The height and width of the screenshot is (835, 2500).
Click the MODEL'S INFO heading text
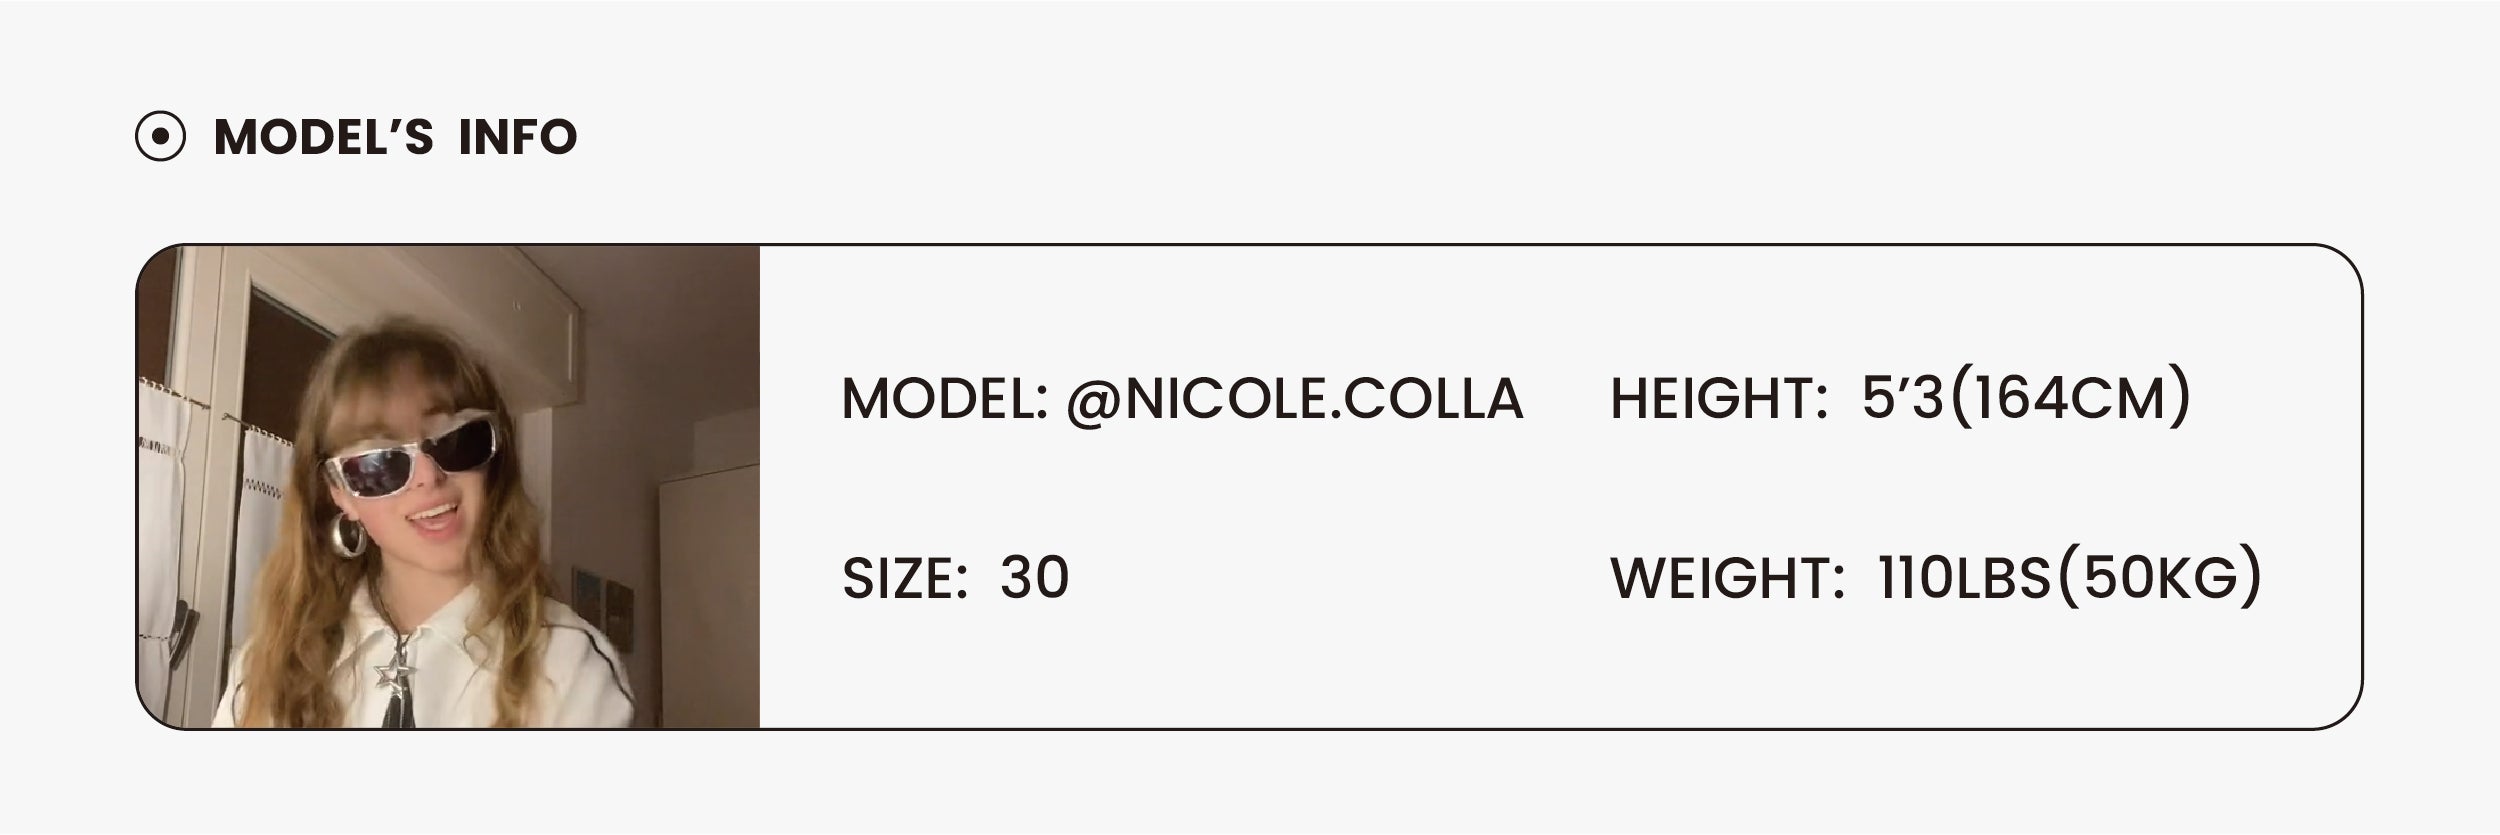[x=396, y=137]
